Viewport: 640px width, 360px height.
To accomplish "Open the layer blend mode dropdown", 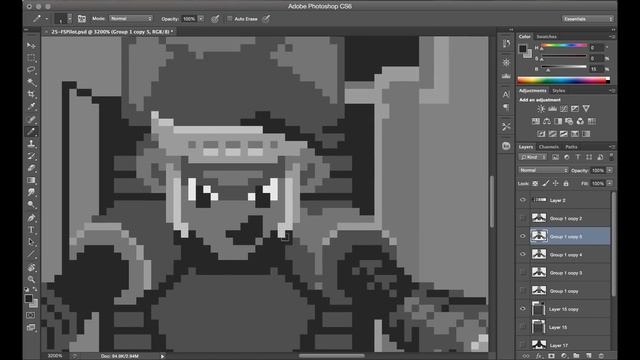I will coord(543,170).
